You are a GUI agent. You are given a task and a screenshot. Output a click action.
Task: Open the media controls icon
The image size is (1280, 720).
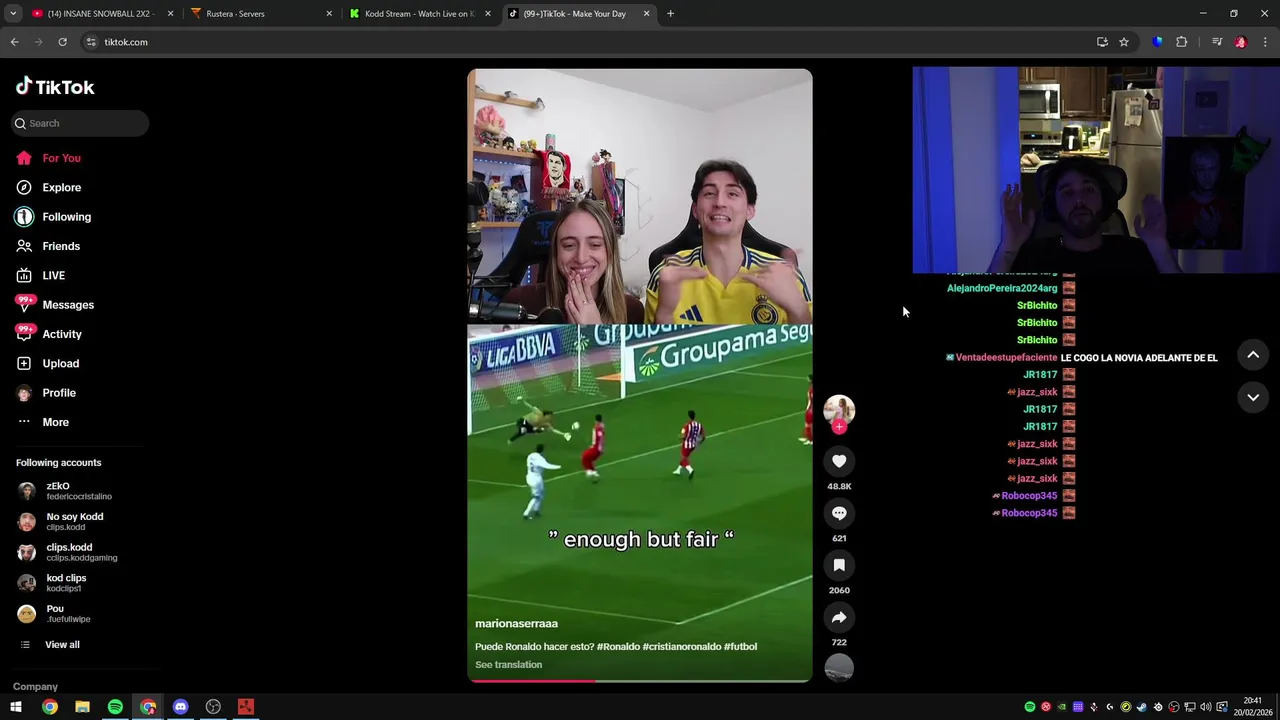coord(1217,42)
